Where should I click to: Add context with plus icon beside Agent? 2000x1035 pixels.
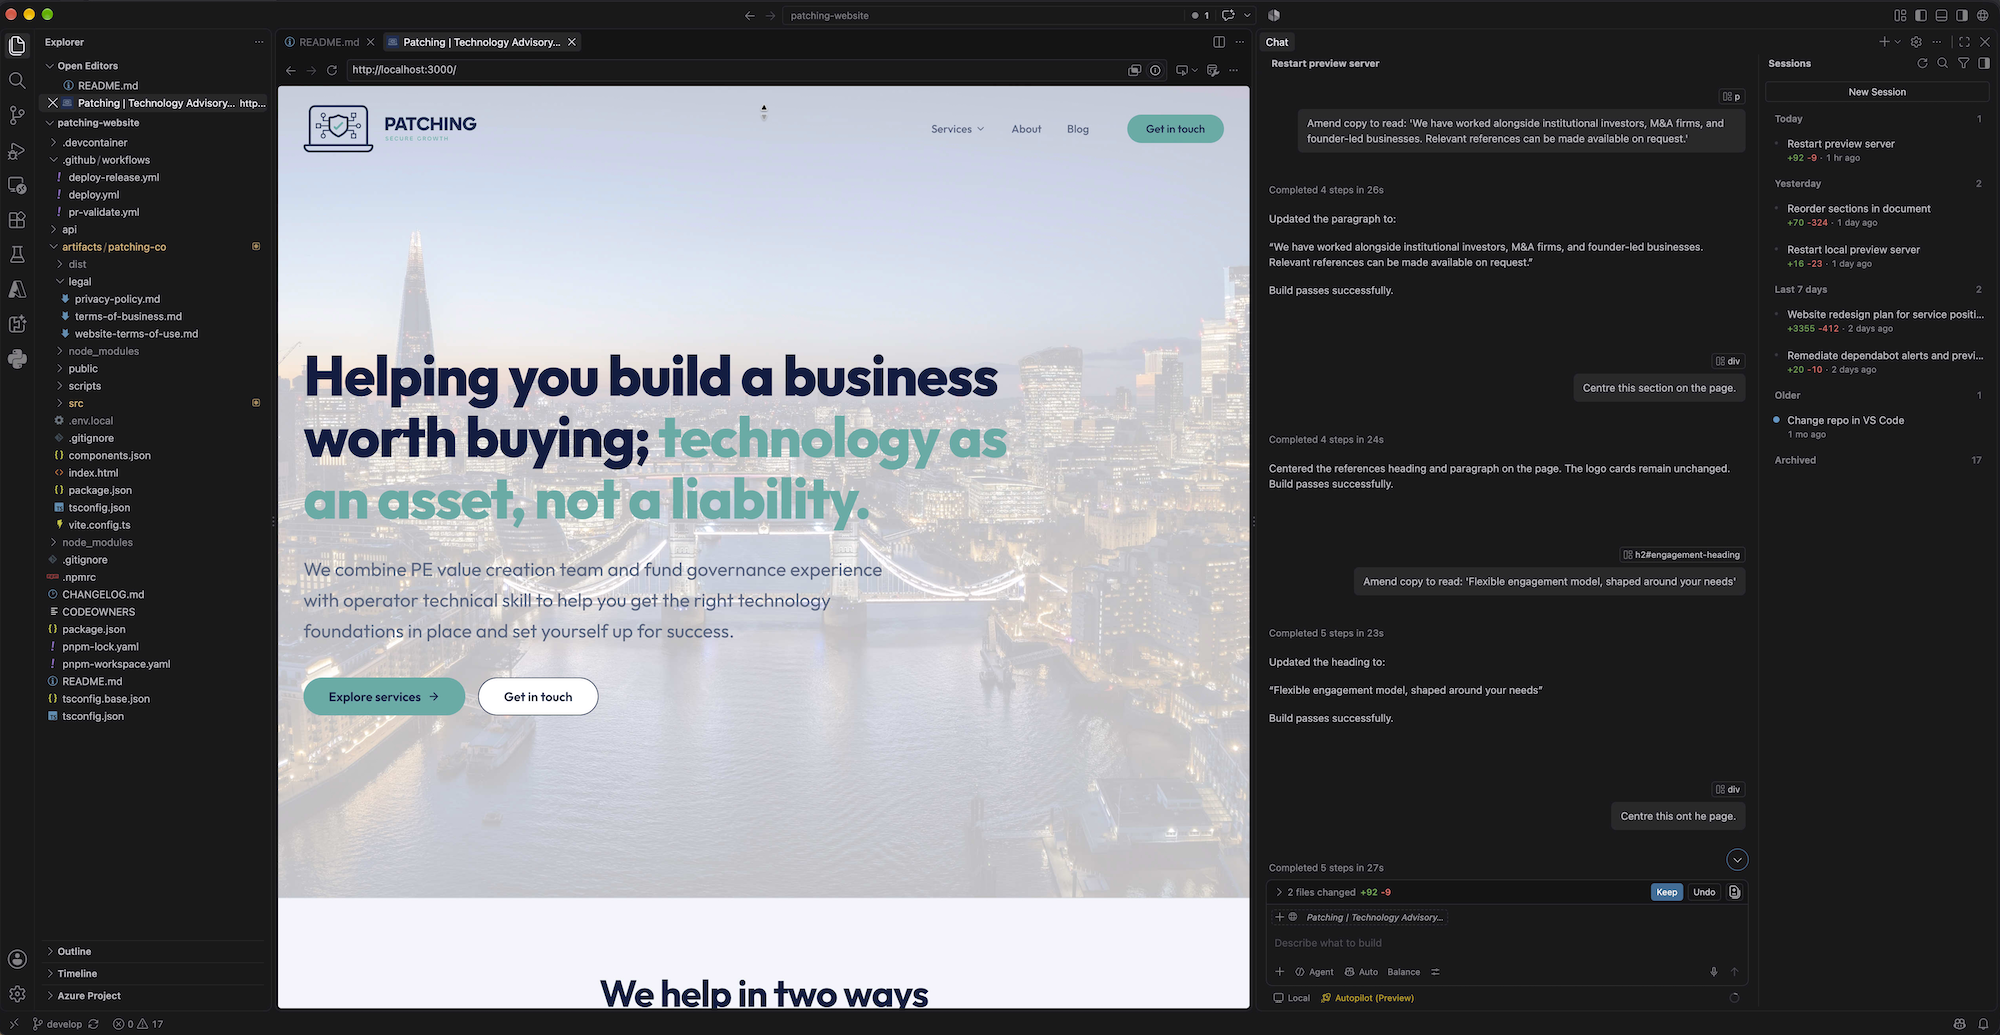pyautogui.click(x=1280, y=972)
